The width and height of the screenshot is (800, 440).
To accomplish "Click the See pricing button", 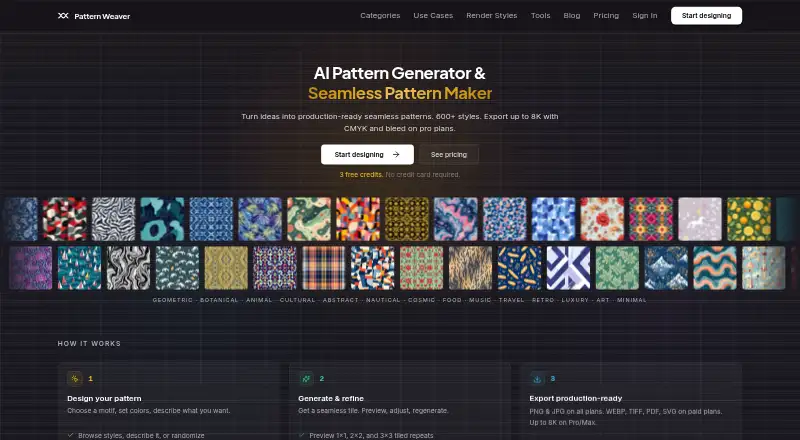I will coord(449,155).
